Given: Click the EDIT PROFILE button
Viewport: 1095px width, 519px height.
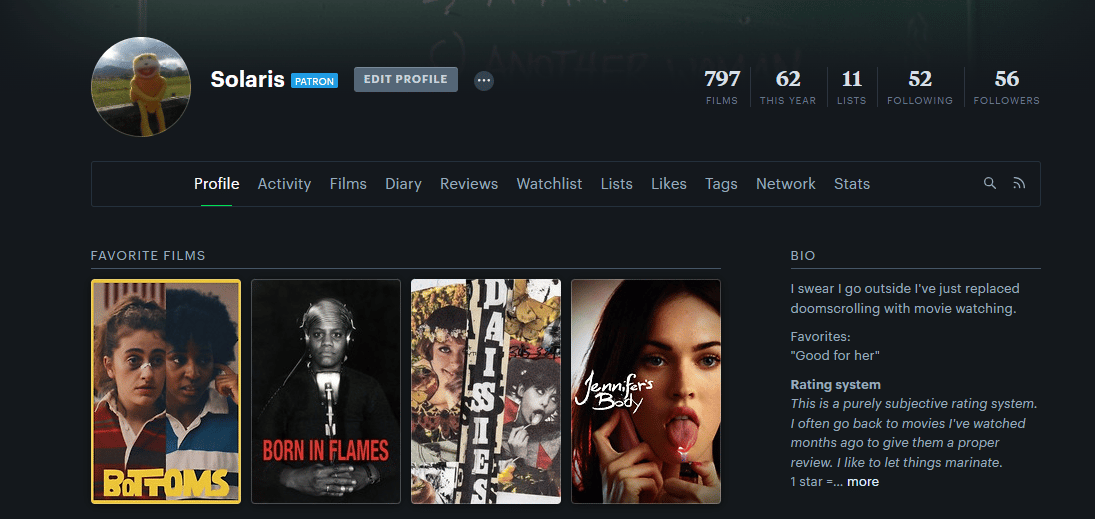Looking at the screenshot, I should pyautogui.click(x=406, y=80).
